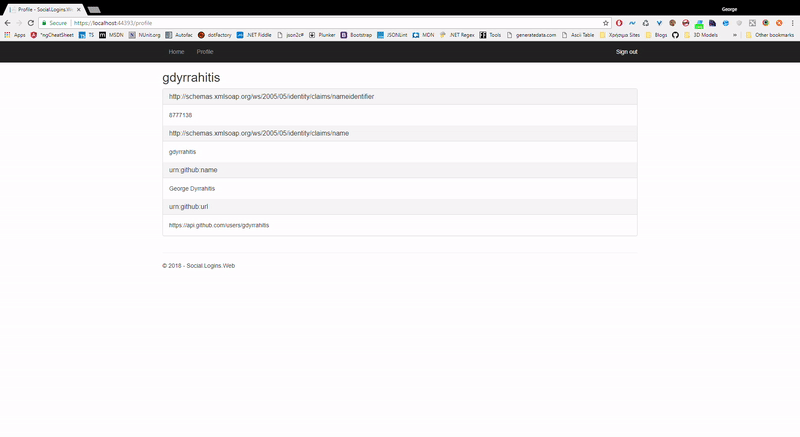The height and width of the screenshot is (437, 800).
Task: Expand the Χρήσιμα Sites bookmark folder
Action: [619, 35]
